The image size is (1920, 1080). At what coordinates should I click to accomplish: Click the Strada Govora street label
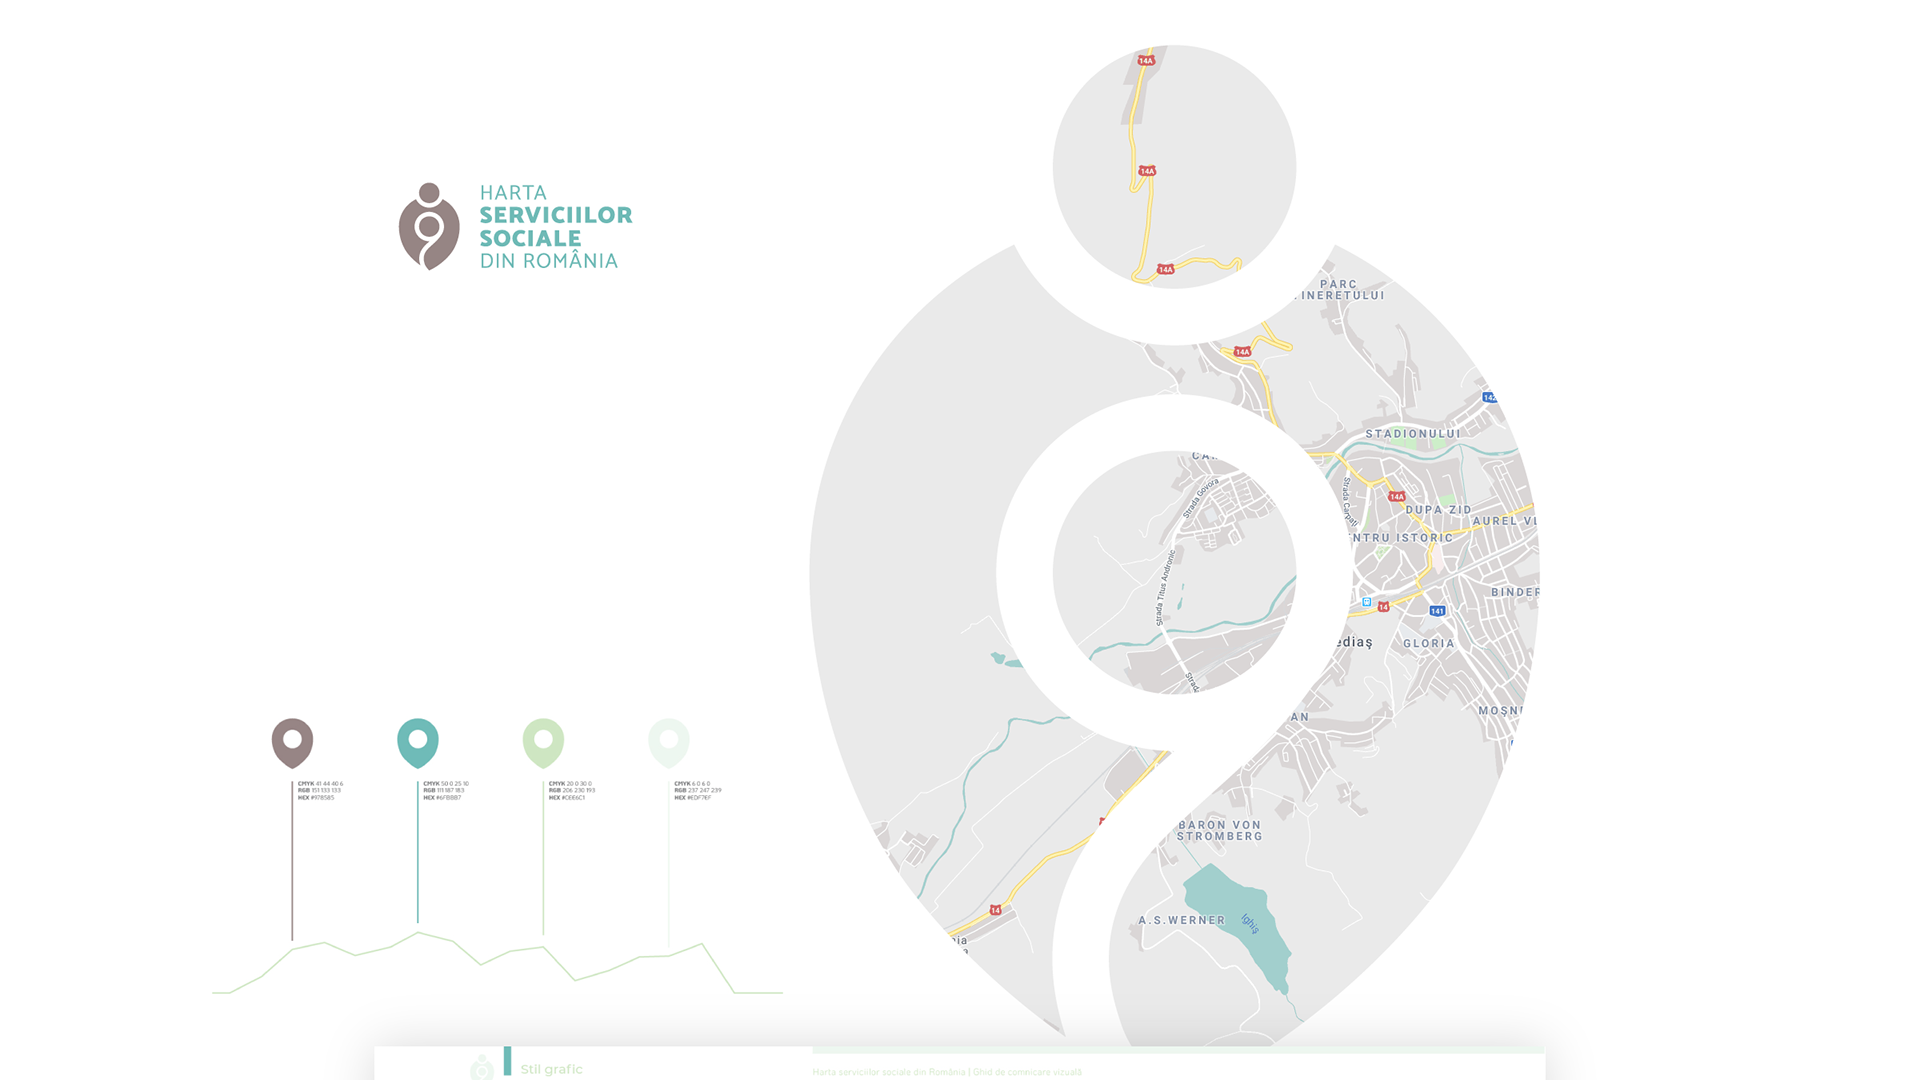1201,498
